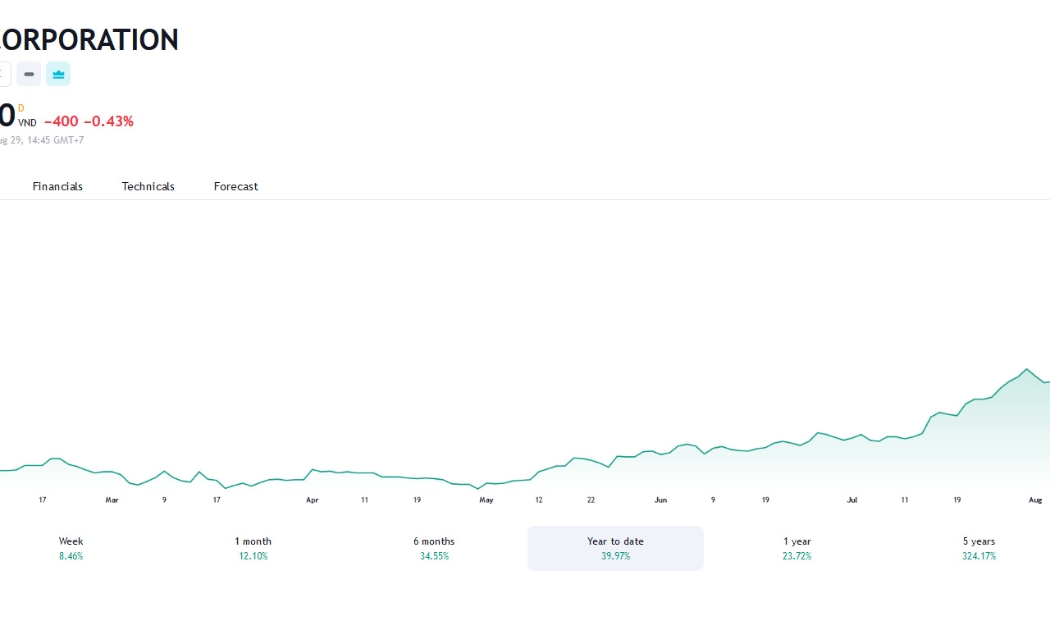Click the 12.10% monthly return value

click(x=253, y=556)
